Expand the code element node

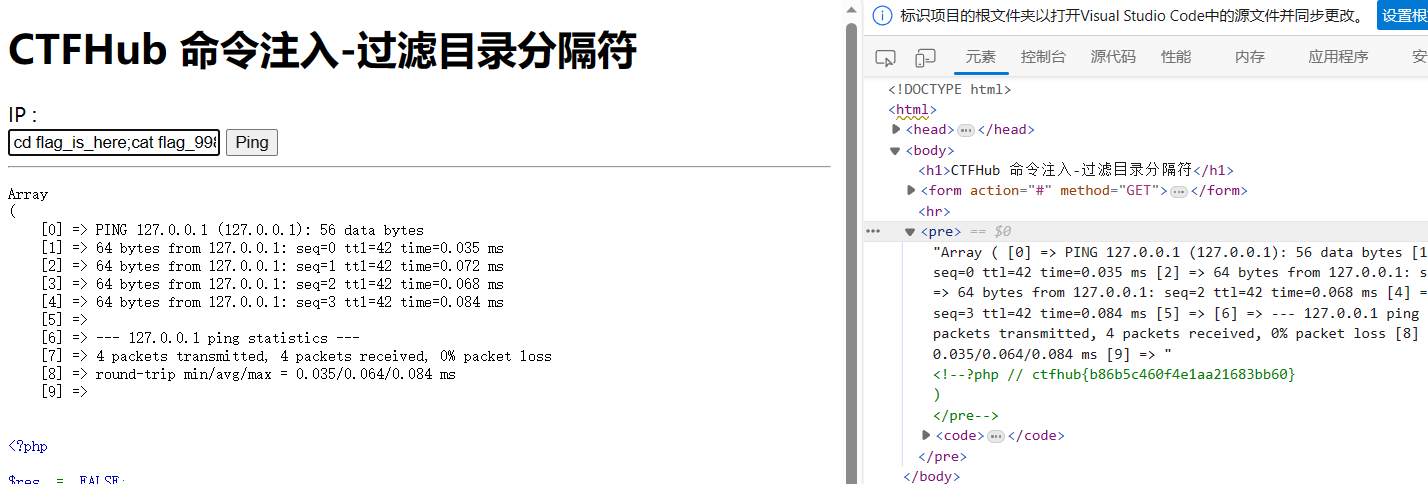point(926,435)
